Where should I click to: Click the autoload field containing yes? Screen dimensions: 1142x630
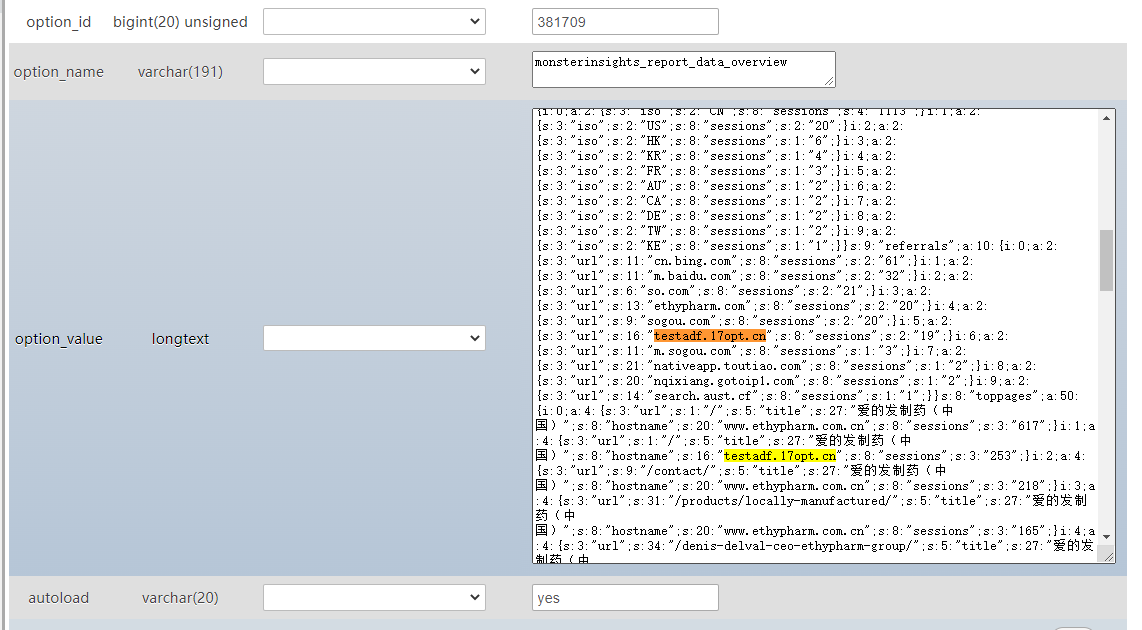[x=625, y=598]
